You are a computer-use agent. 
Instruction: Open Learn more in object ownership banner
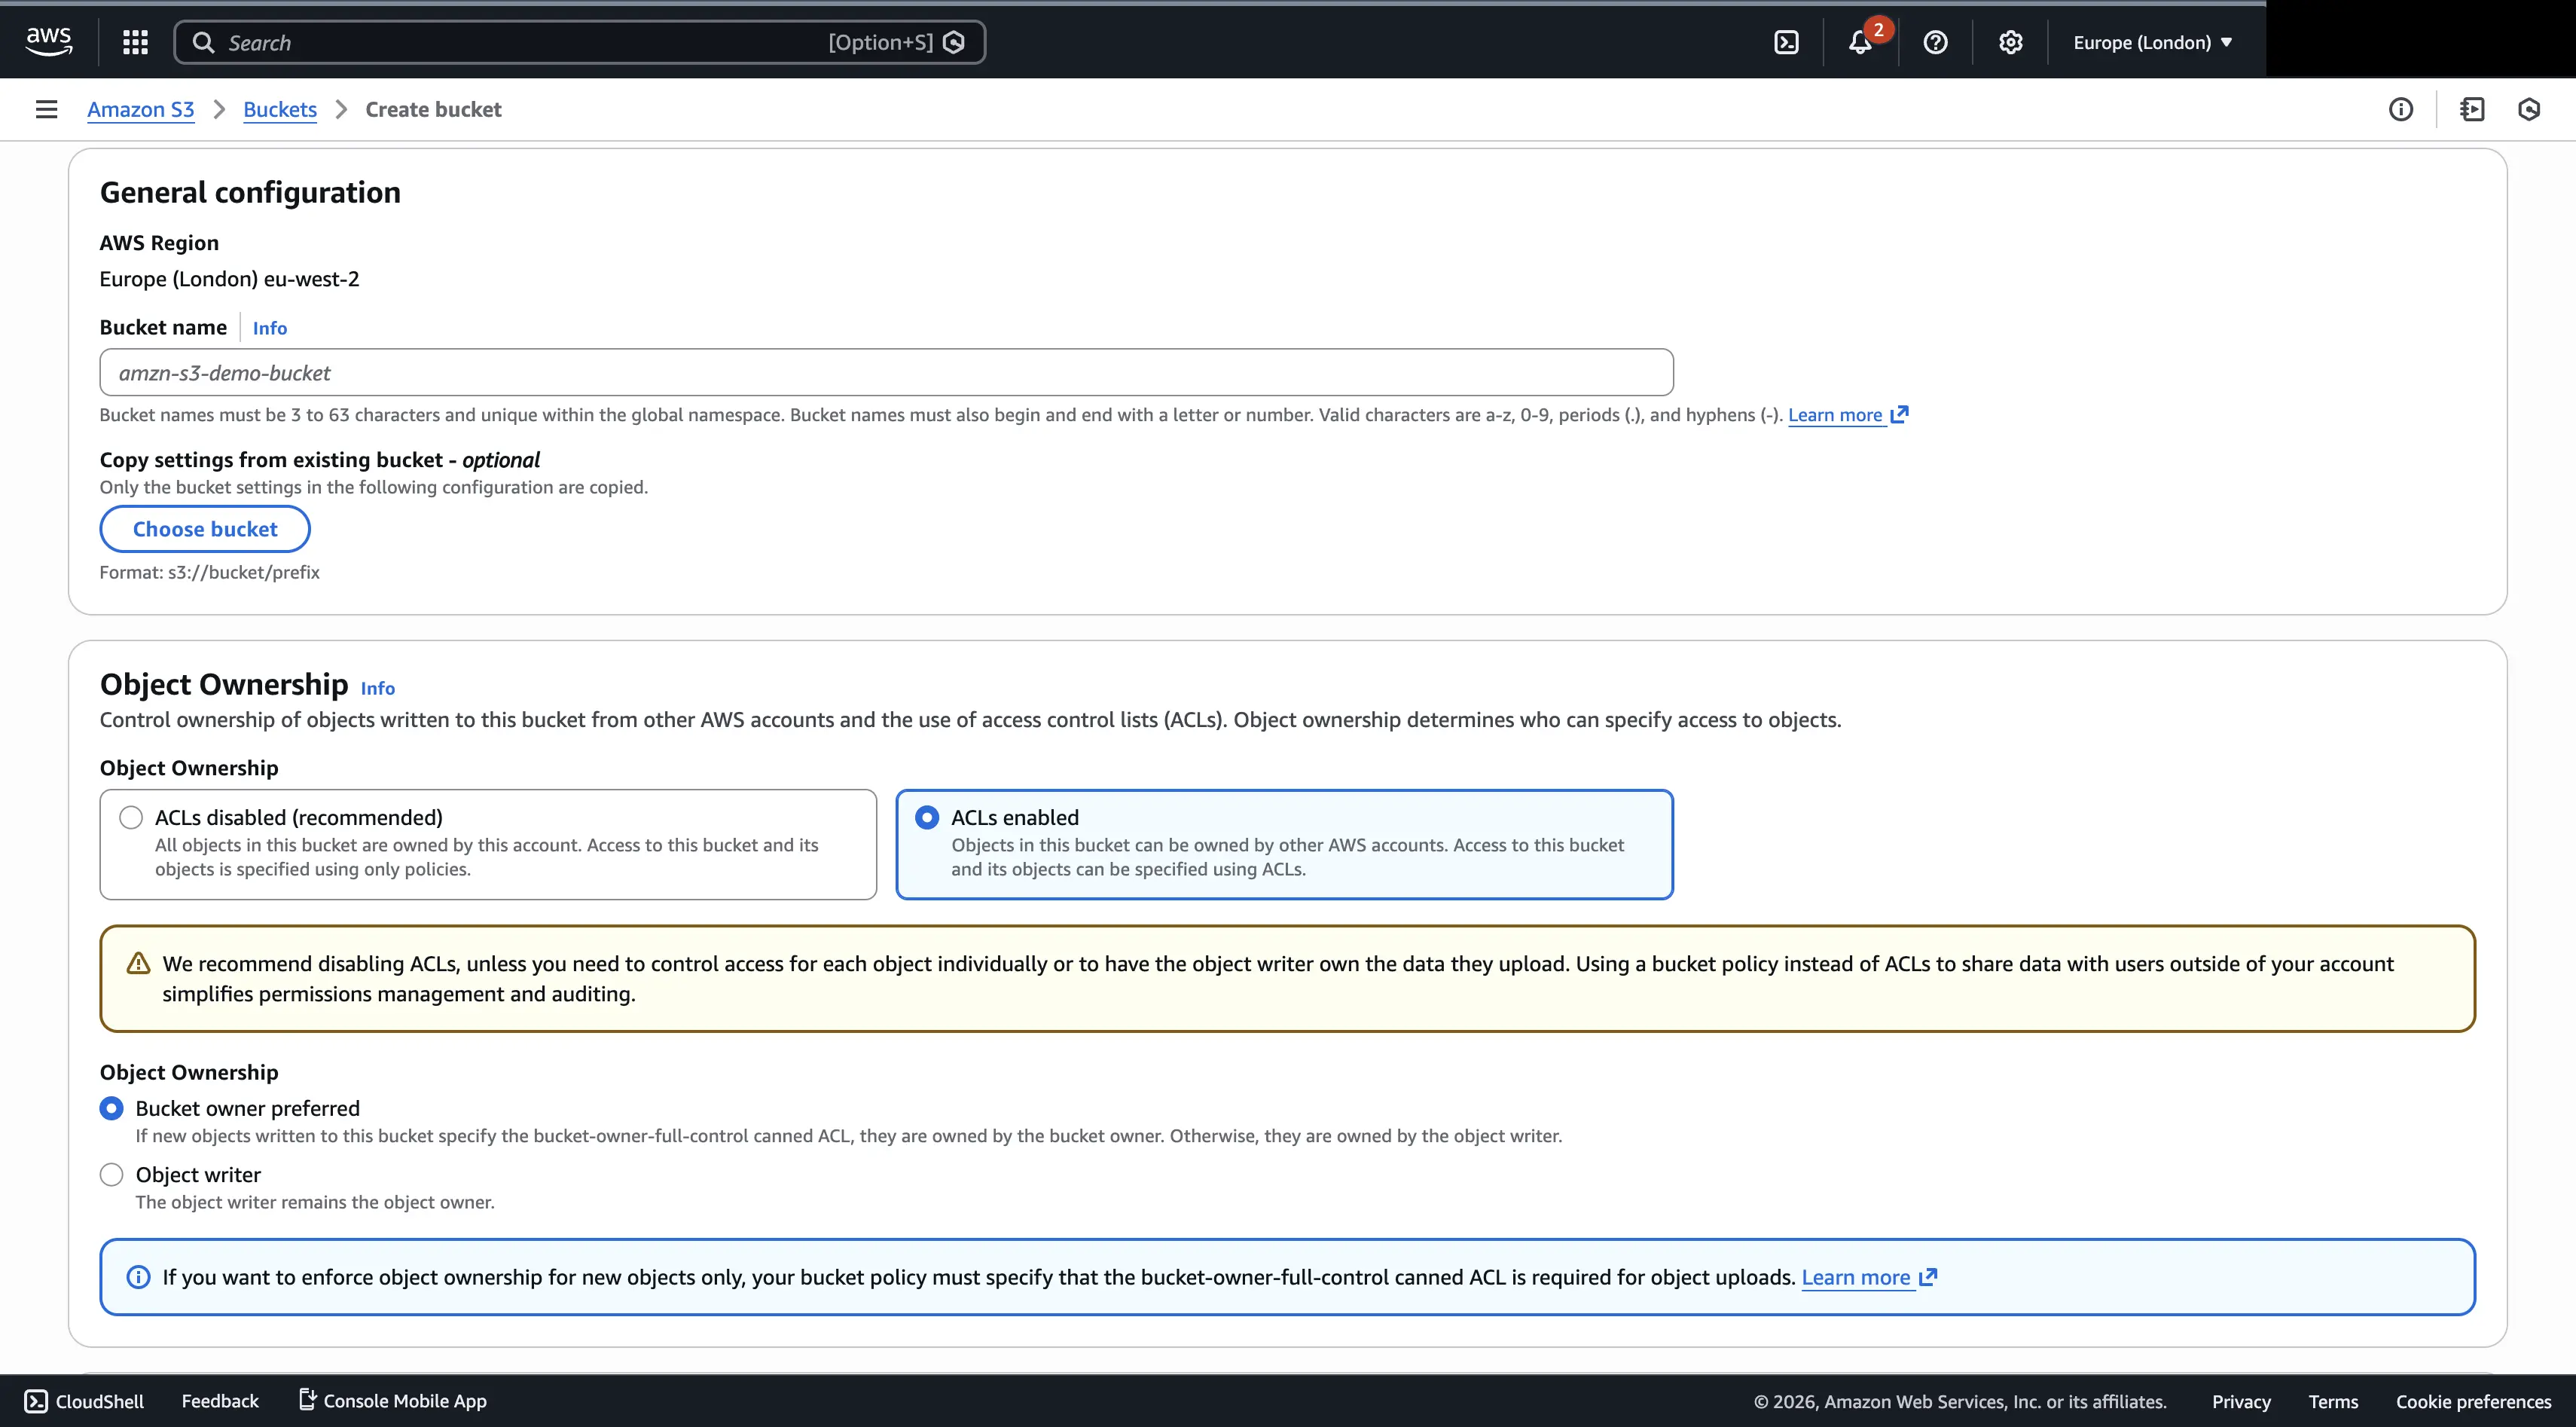1856,1277
